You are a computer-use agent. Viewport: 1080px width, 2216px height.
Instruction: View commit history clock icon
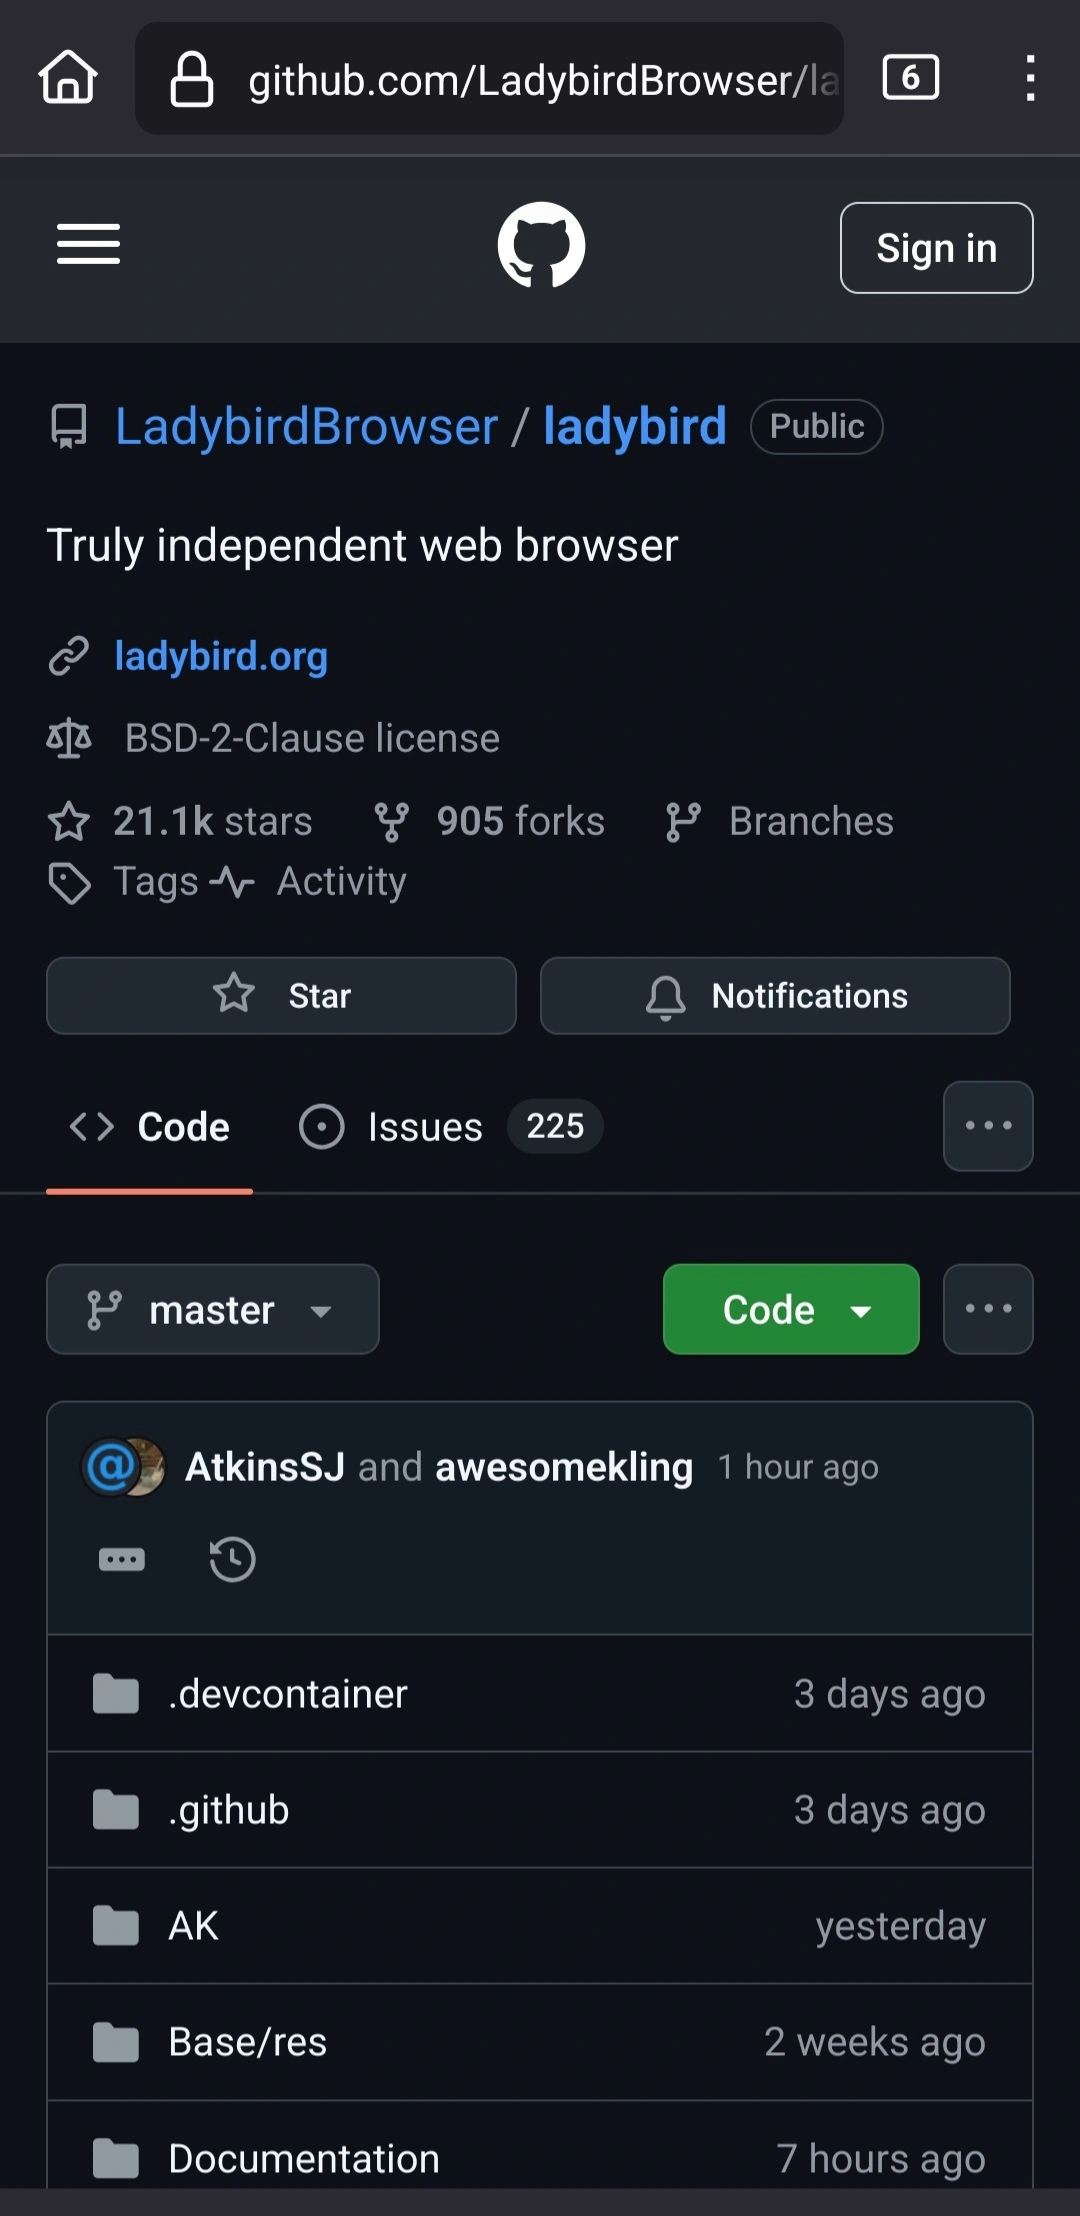232,1559
